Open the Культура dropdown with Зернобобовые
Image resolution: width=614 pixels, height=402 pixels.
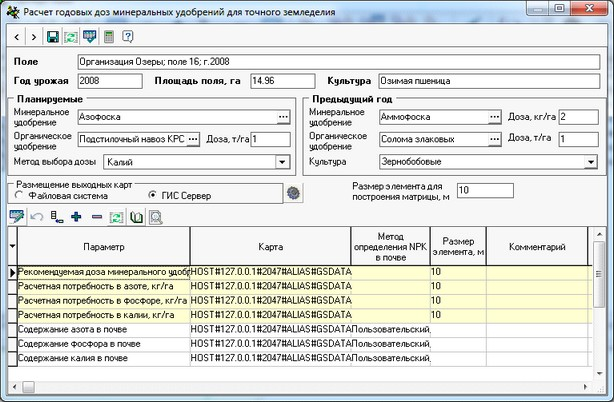pos(590,161)
